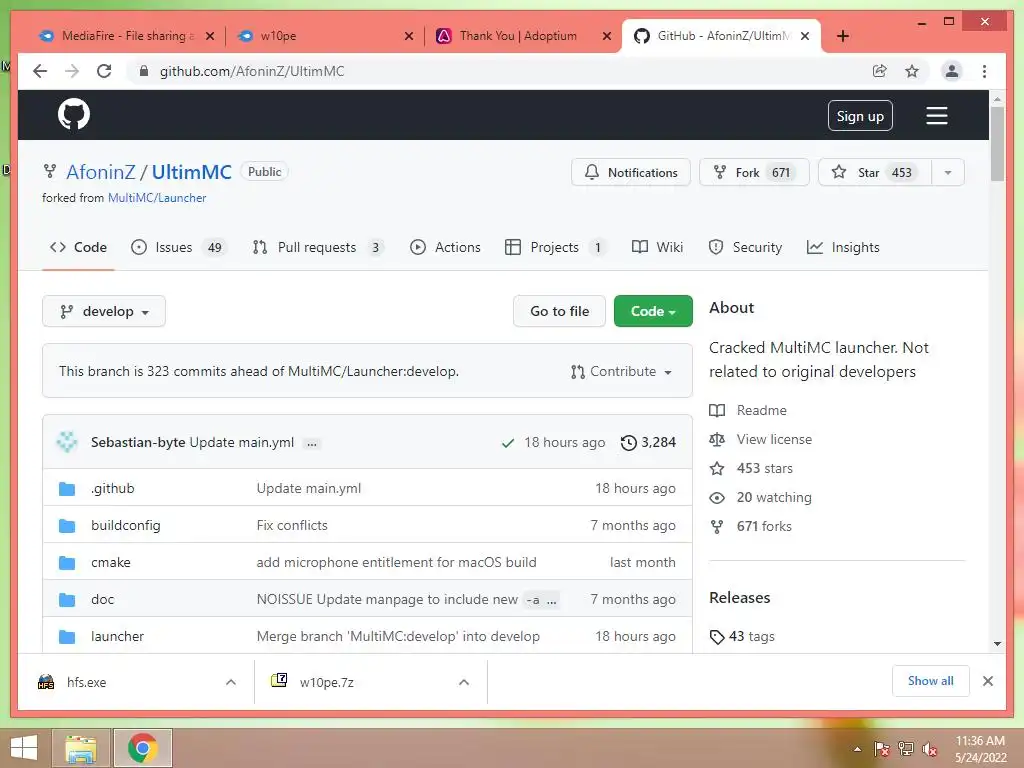
Task: Open the 671 forks link
Action: tap(750, 526)
